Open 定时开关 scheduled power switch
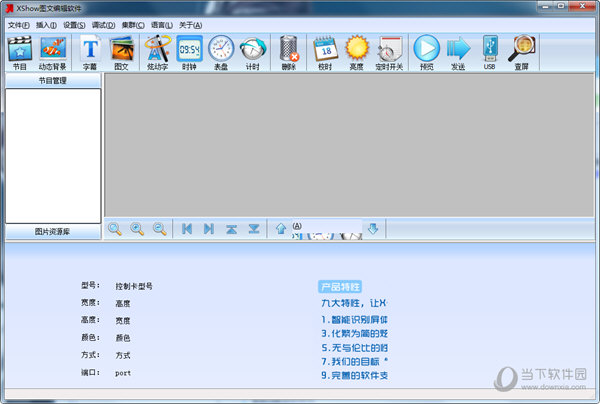Image resolution: width=600 pixels, height=404 pixels. (389, 53)
